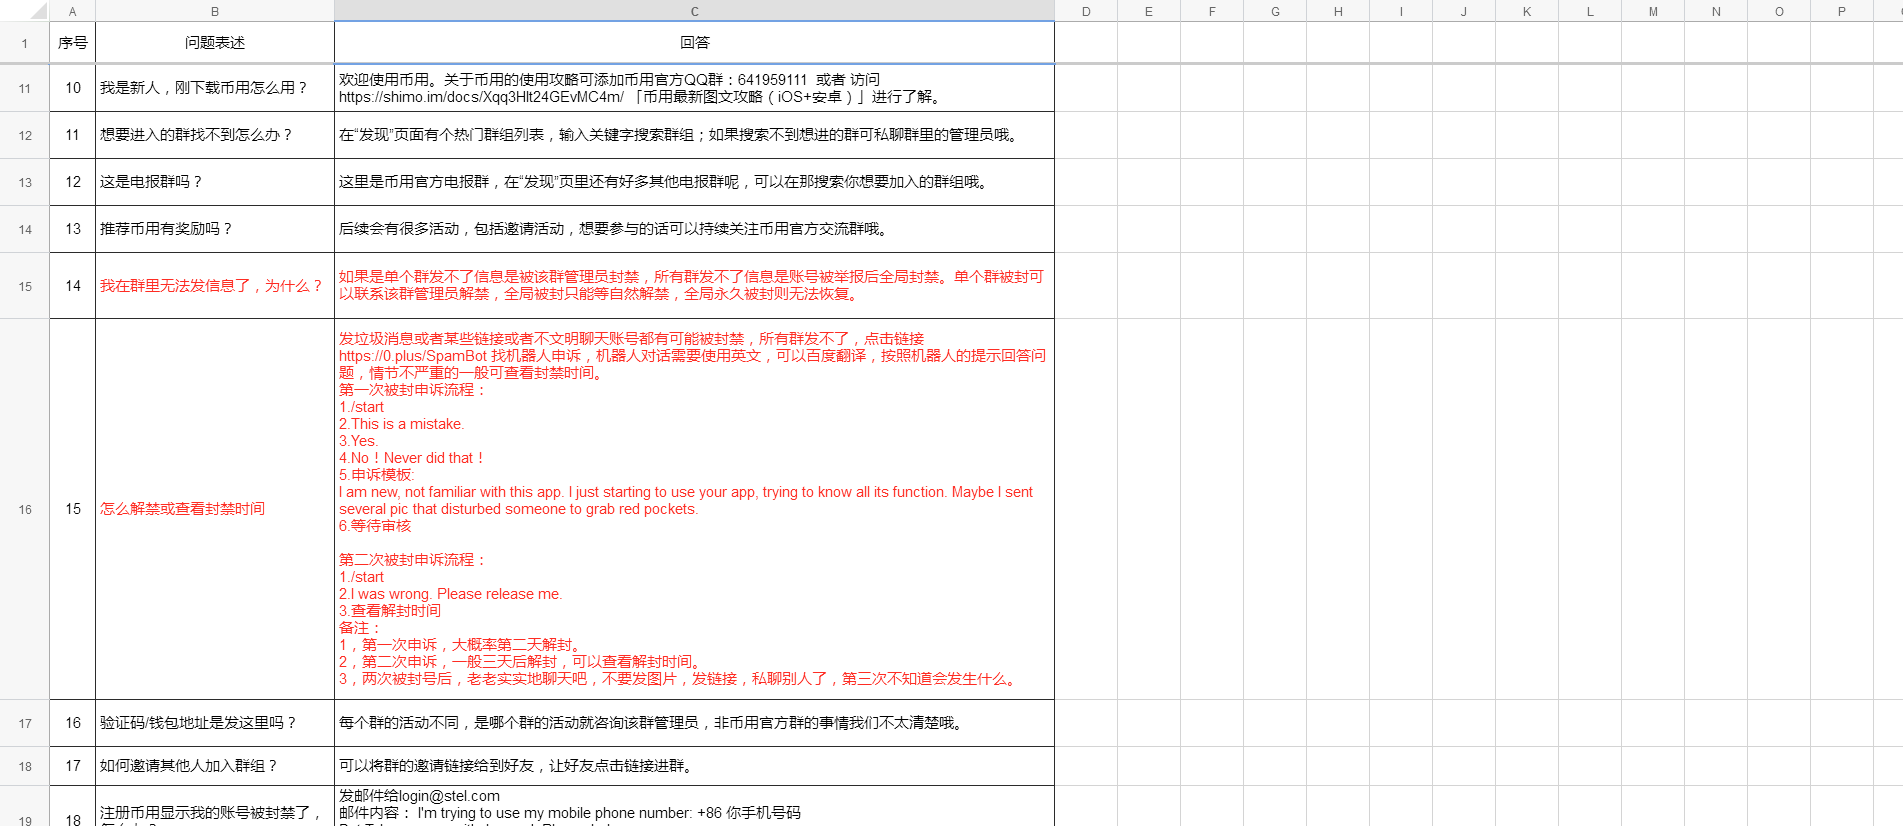Click the 回答 header cell

(x=694, y=43)
